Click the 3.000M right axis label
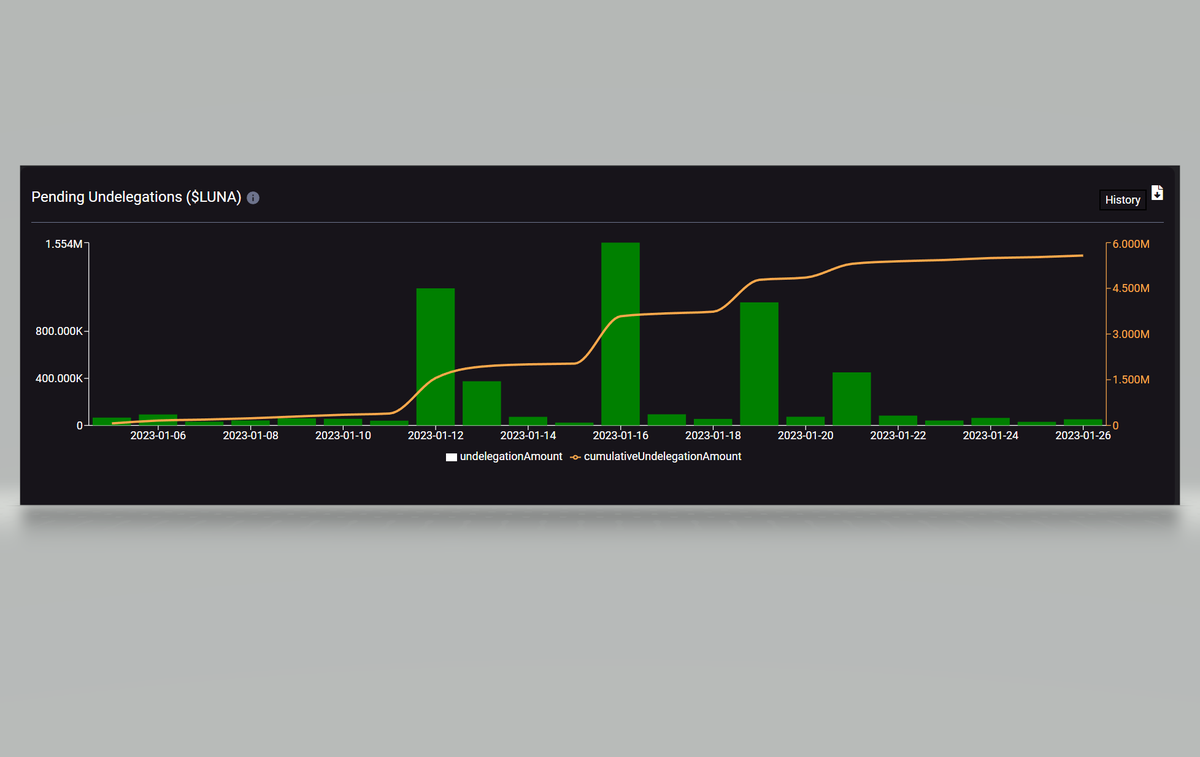Image resolution: width=1200 pixels, height=757 pixels. (1131, 334)
